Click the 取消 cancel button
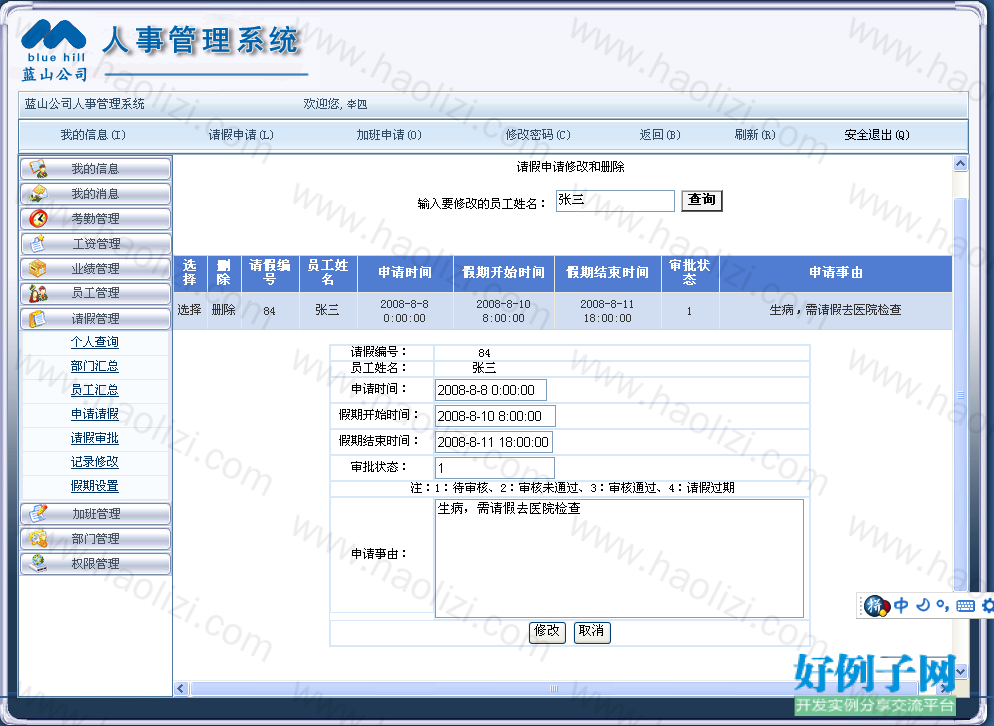The width and height of the screenshot is (994, 726). click(x=591, y=632)
